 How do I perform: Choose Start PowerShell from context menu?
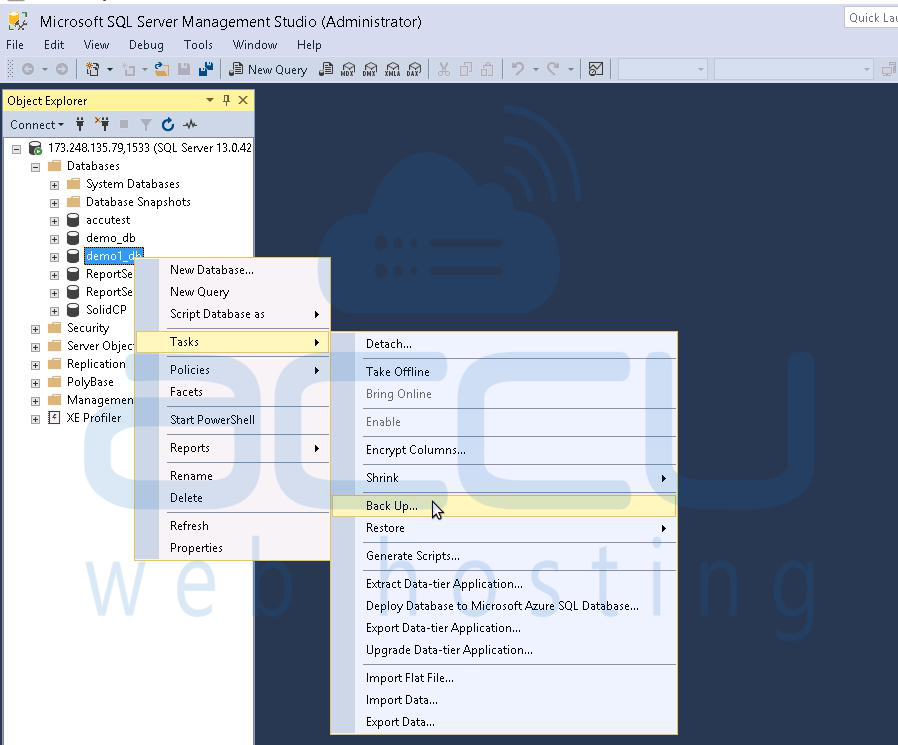click(233, 420)
